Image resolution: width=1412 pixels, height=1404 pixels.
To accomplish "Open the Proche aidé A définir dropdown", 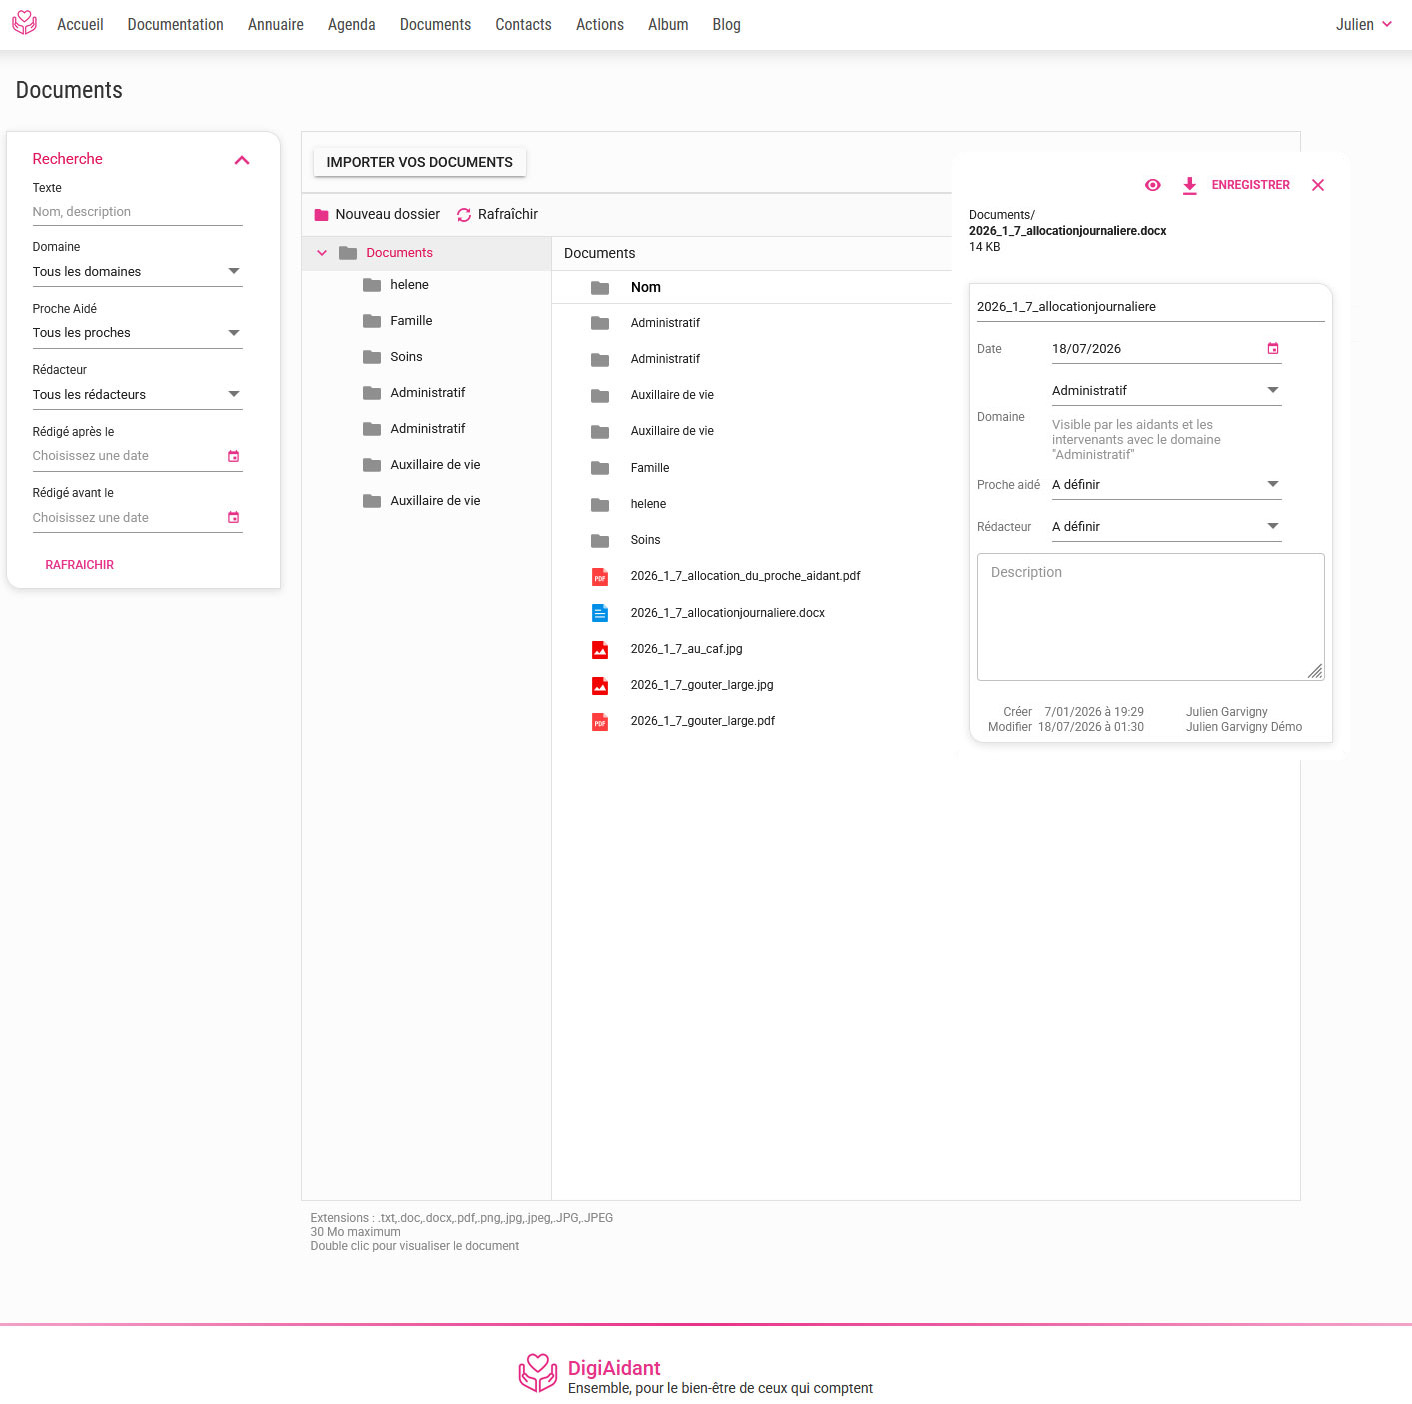I will [x=1166, y=485].
